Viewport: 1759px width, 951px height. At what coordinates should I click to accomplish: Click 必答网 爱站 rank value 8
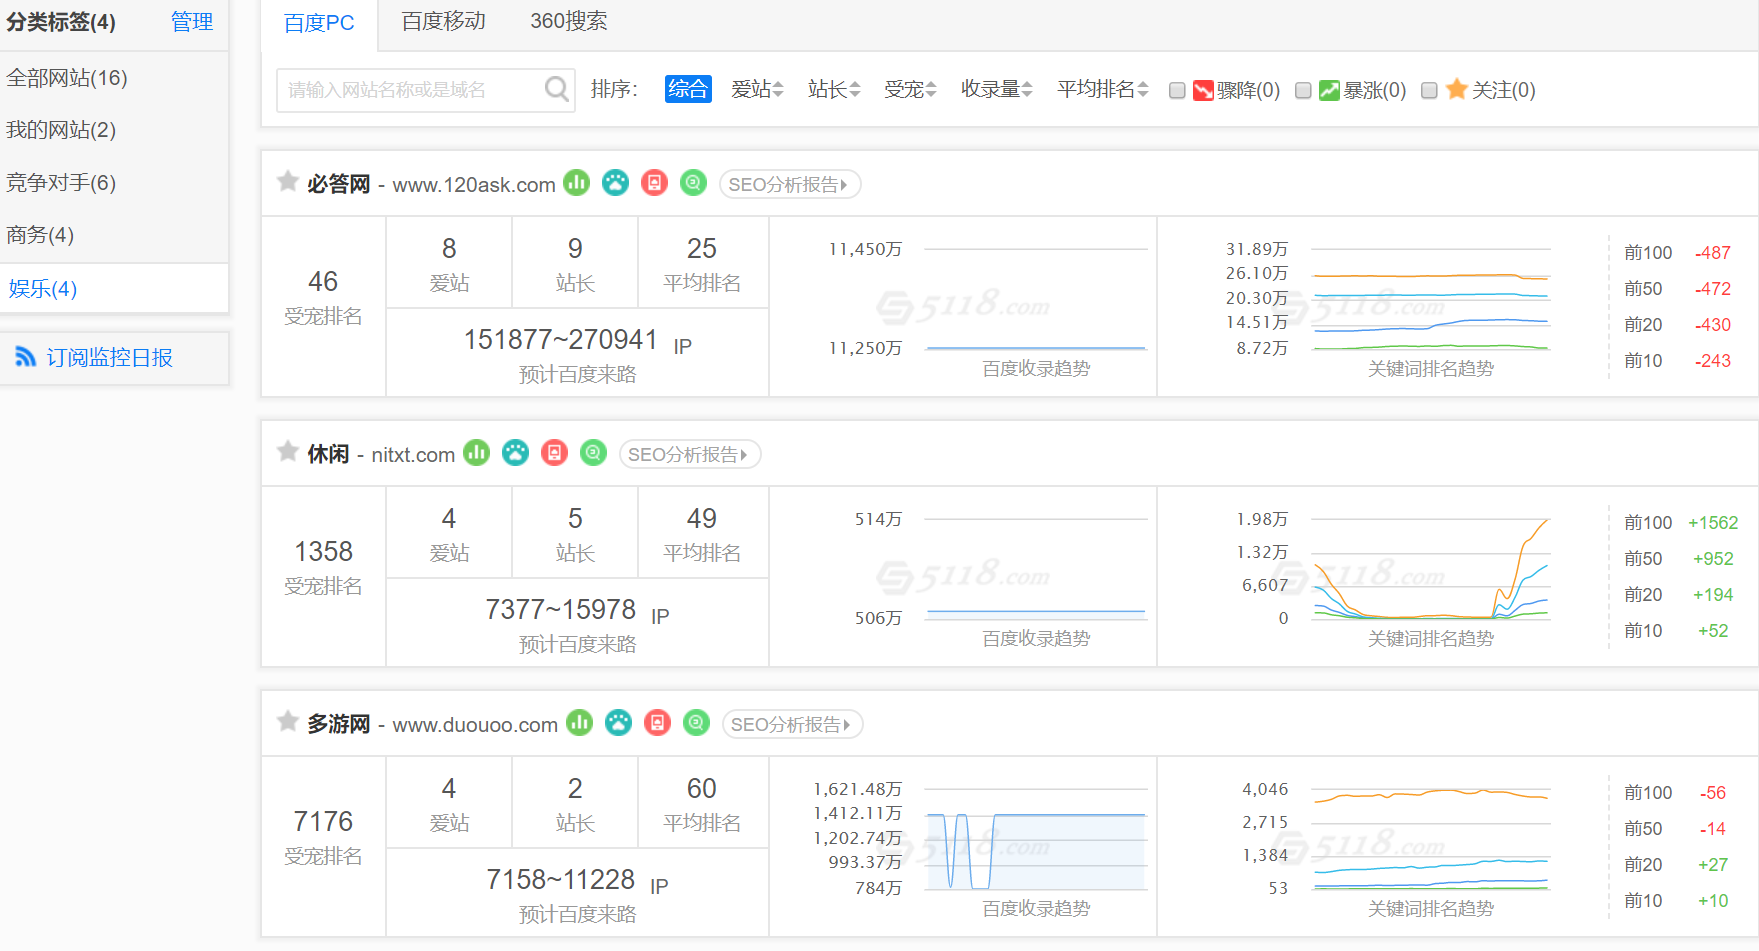(x=449, y=248)
